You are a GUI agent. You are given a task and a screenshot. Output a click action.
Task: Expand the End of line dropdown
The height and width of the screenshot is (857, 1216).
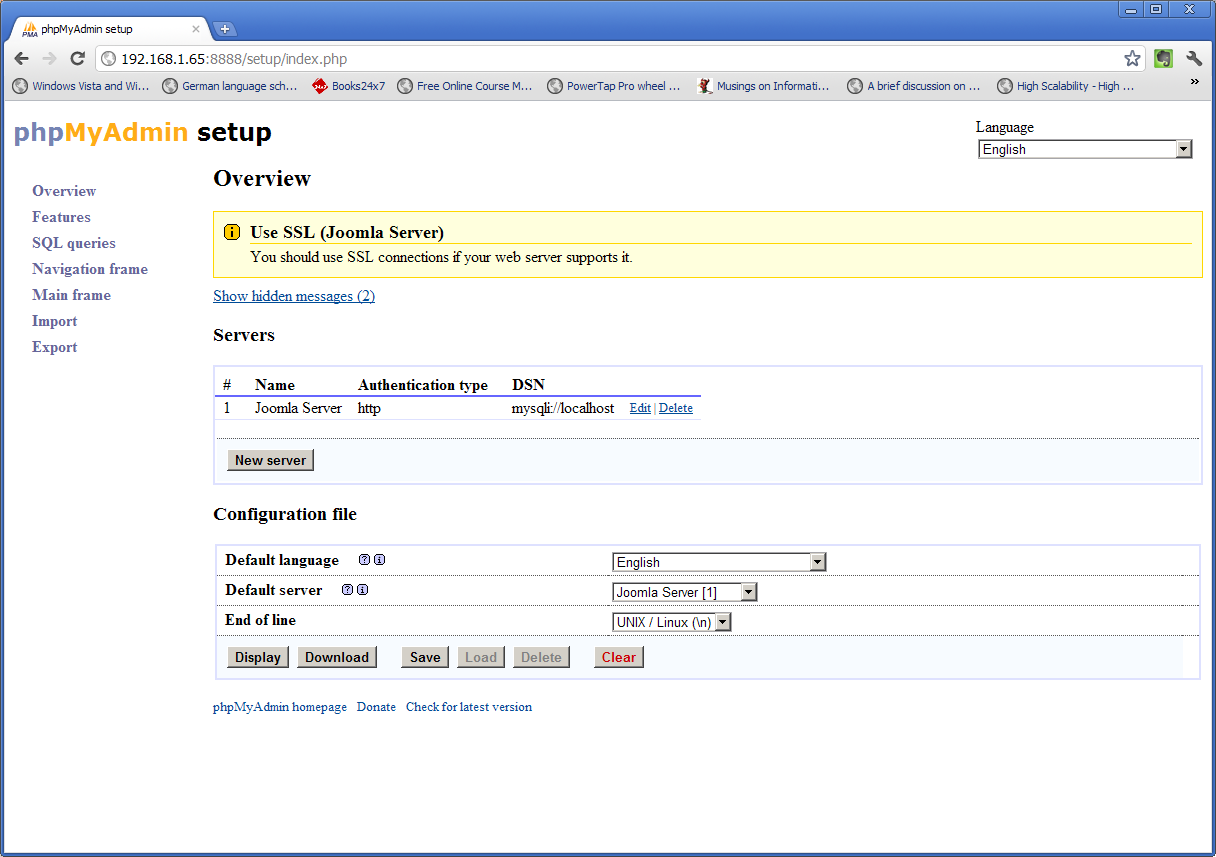tap(723, 621)
